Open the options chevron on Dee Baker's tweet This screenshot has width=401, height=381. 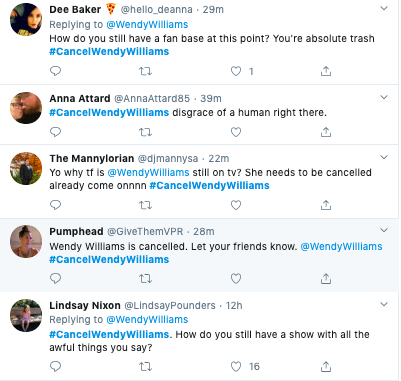384,8
